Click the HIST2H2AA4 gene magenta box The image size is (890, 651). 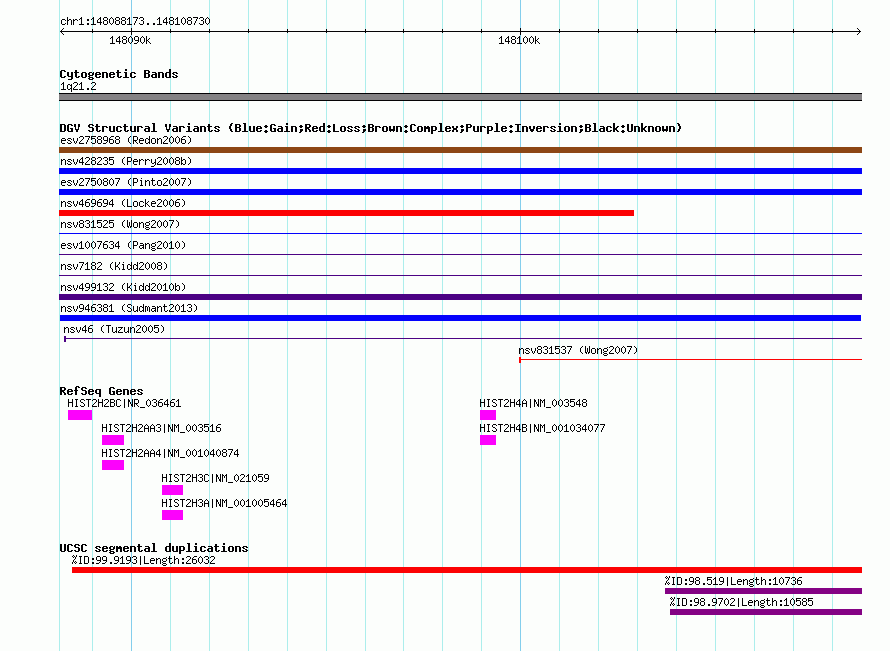113,465
